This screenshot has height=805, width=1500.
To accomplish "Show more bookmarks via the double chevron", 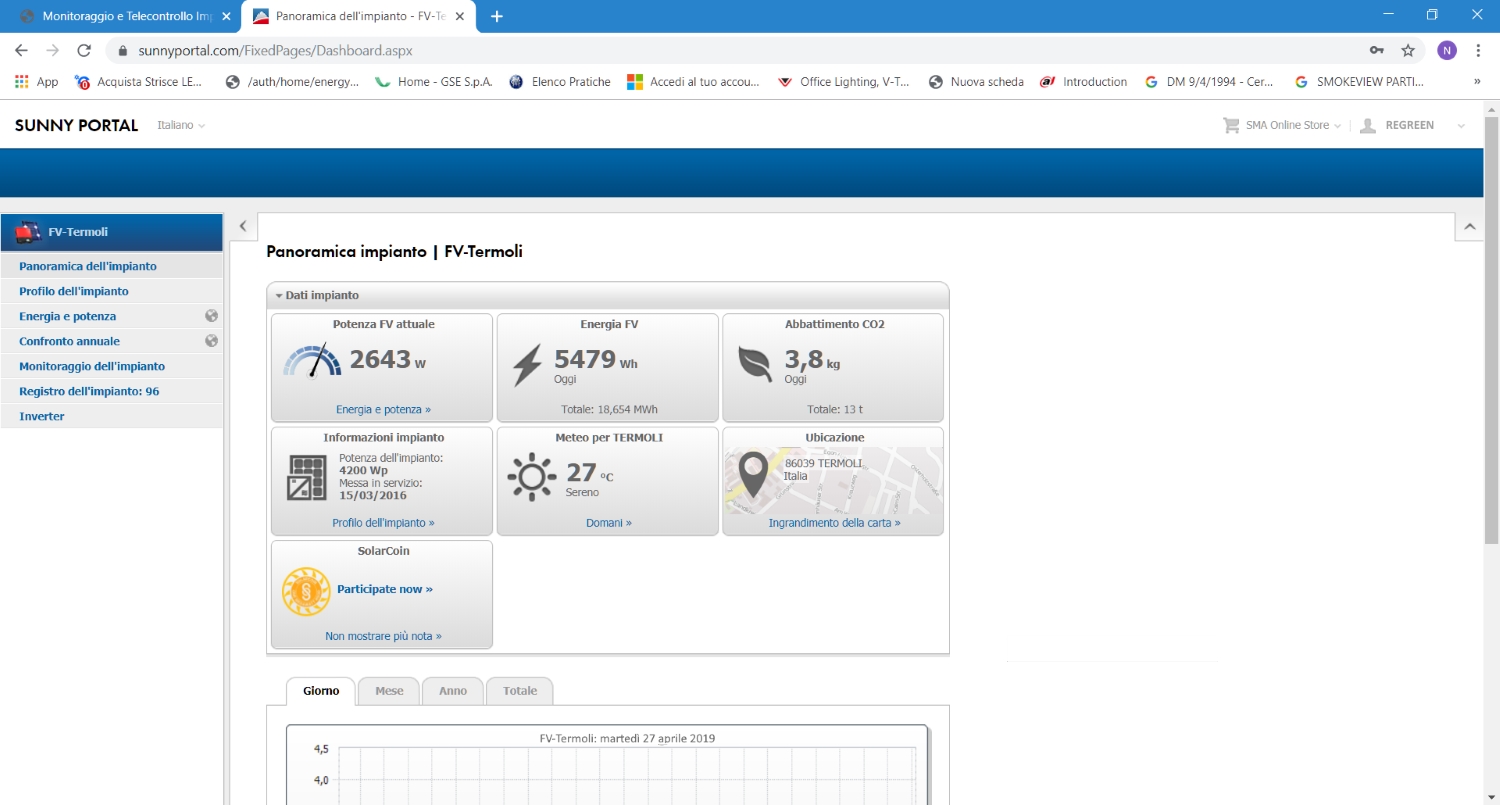I will [1477, 82].
